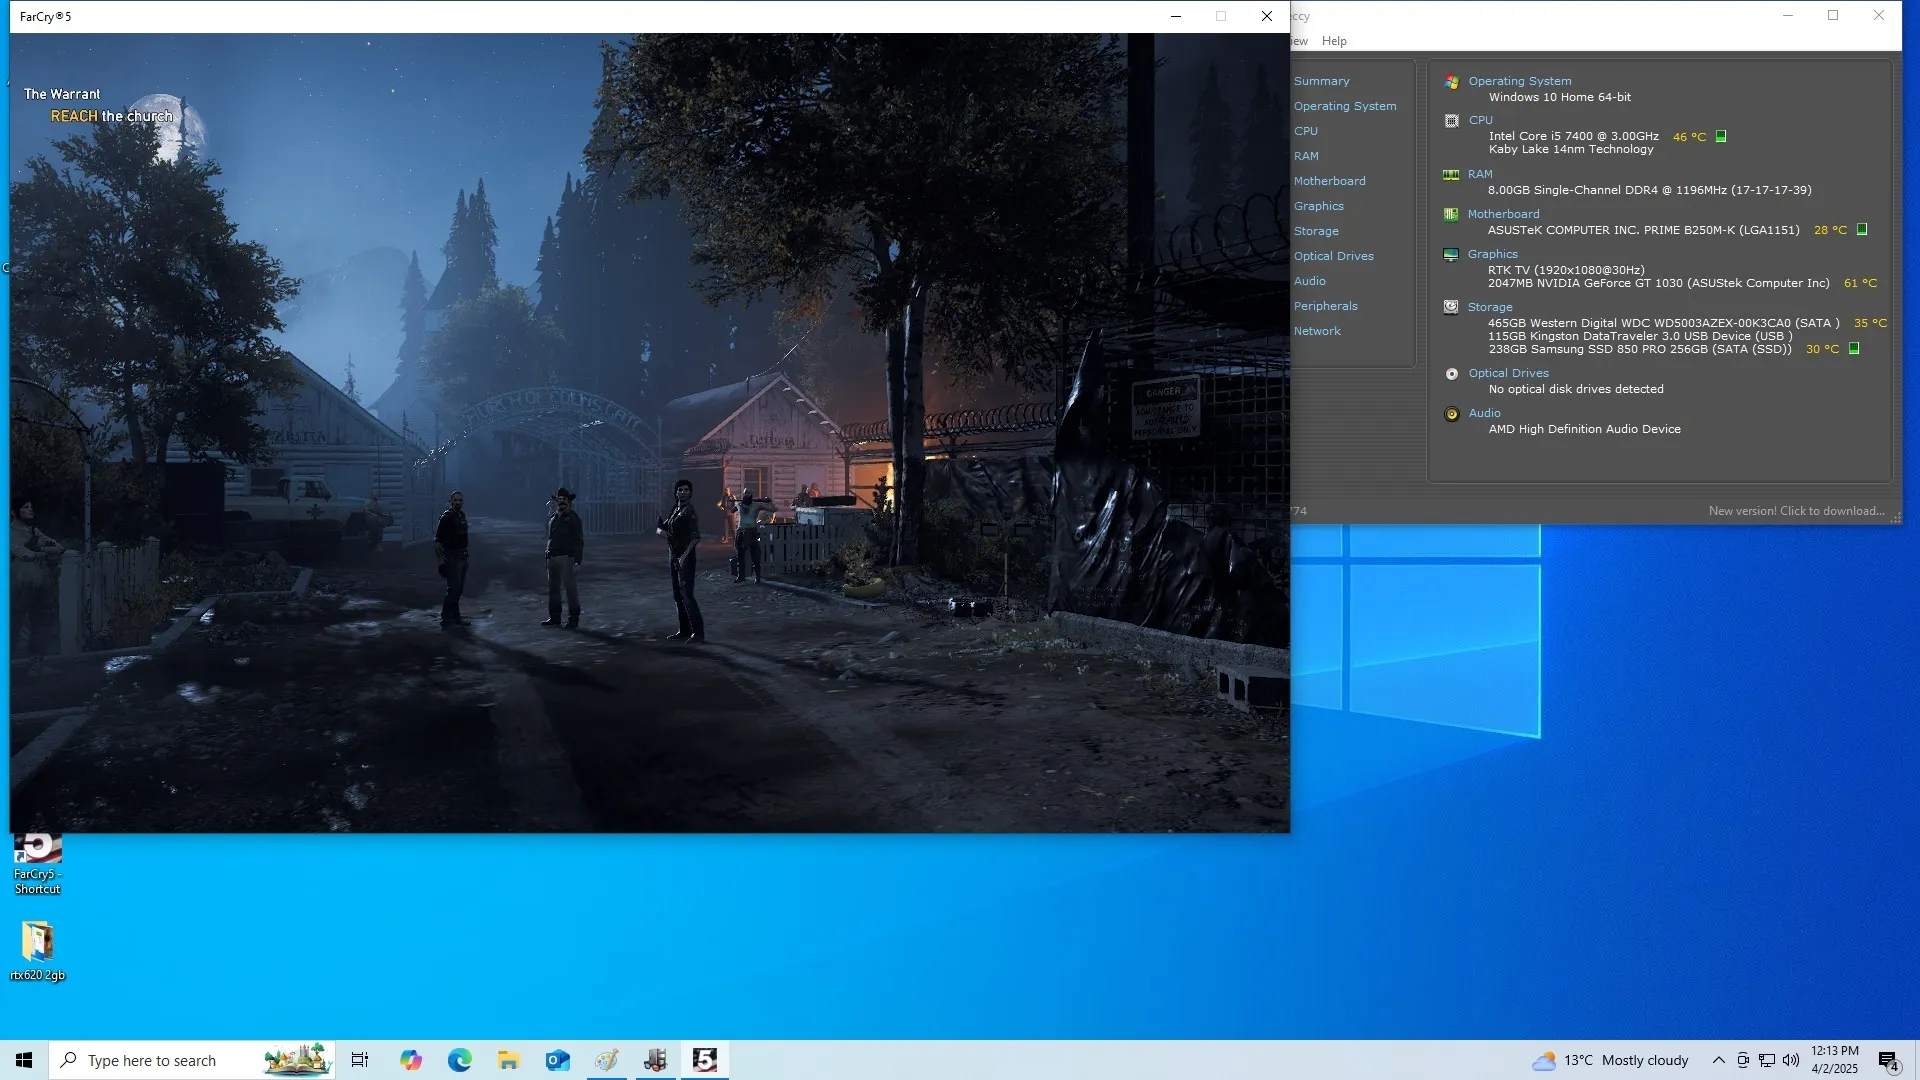Click the Far Cry 5 game viewport
The height and width of the screenshot is (1080, 1920).
(x=650, y=433)
